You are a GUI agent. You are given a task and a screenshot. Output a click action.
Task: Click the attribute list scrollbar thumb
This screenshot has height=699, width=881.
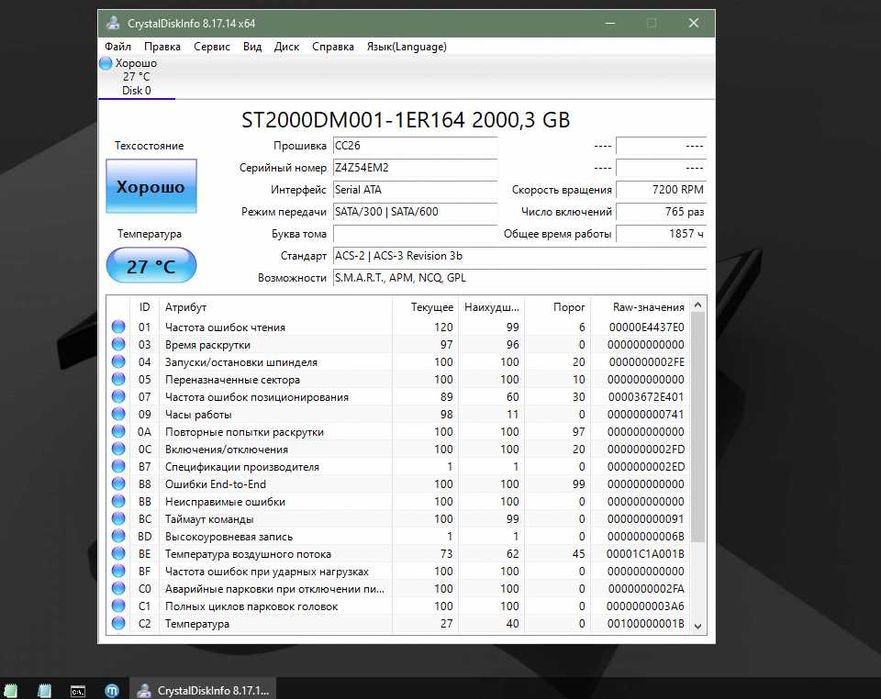coord(698,427)
